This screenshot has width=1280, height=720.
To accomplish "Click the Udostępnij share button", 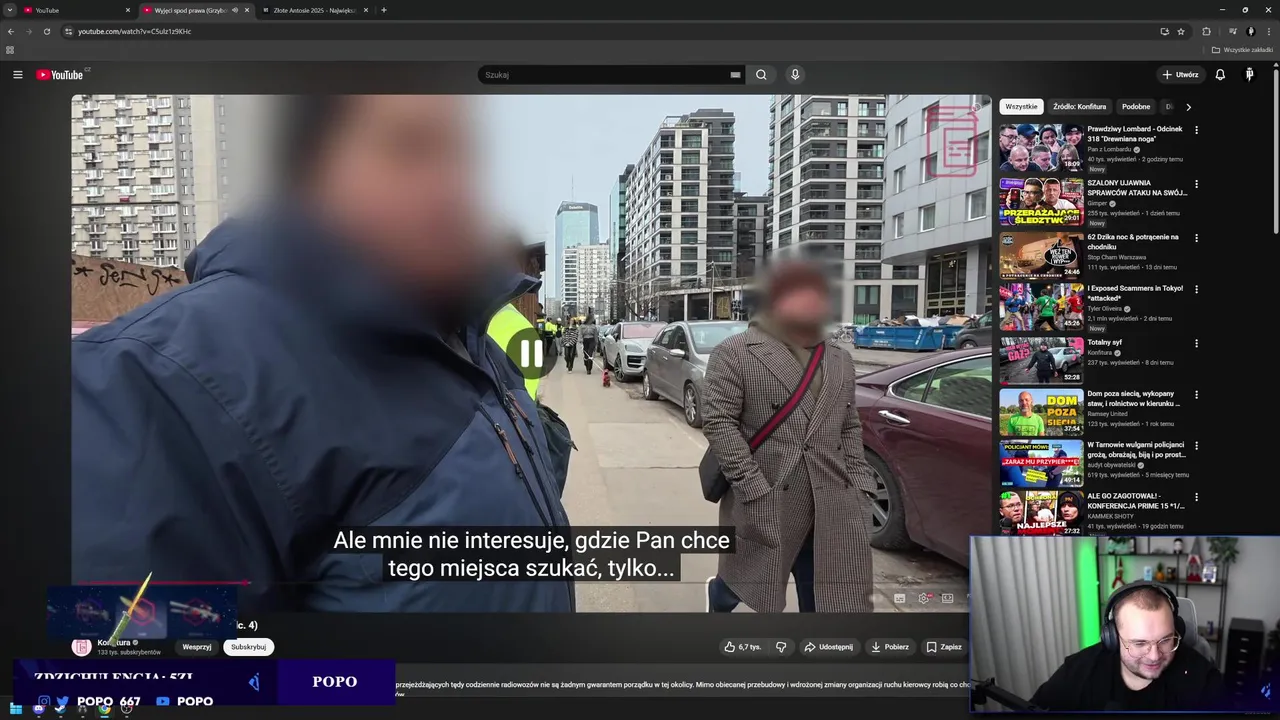I will point(829,647).
